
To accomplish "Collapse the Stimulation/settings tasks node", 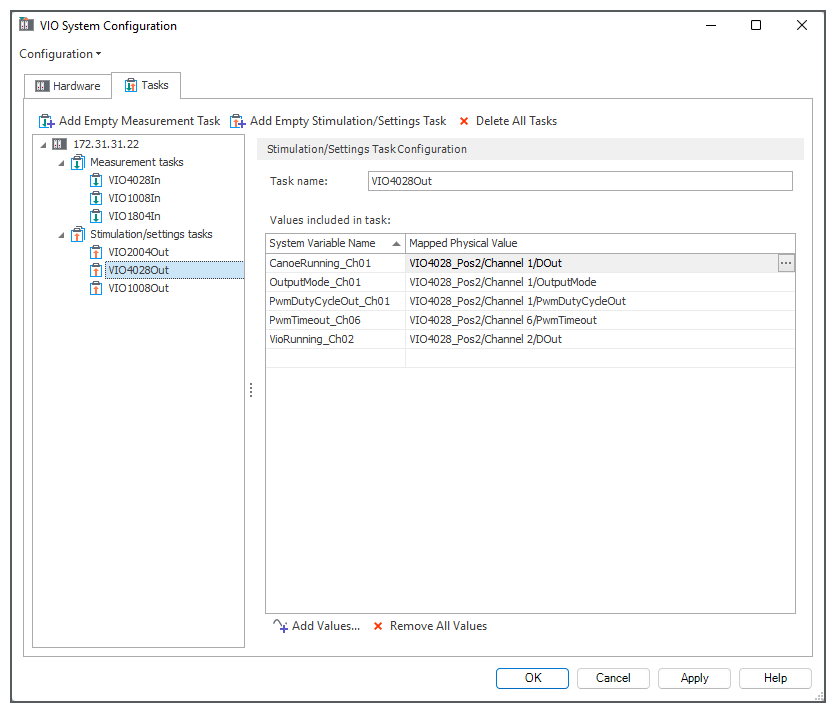I will (61, 235).
